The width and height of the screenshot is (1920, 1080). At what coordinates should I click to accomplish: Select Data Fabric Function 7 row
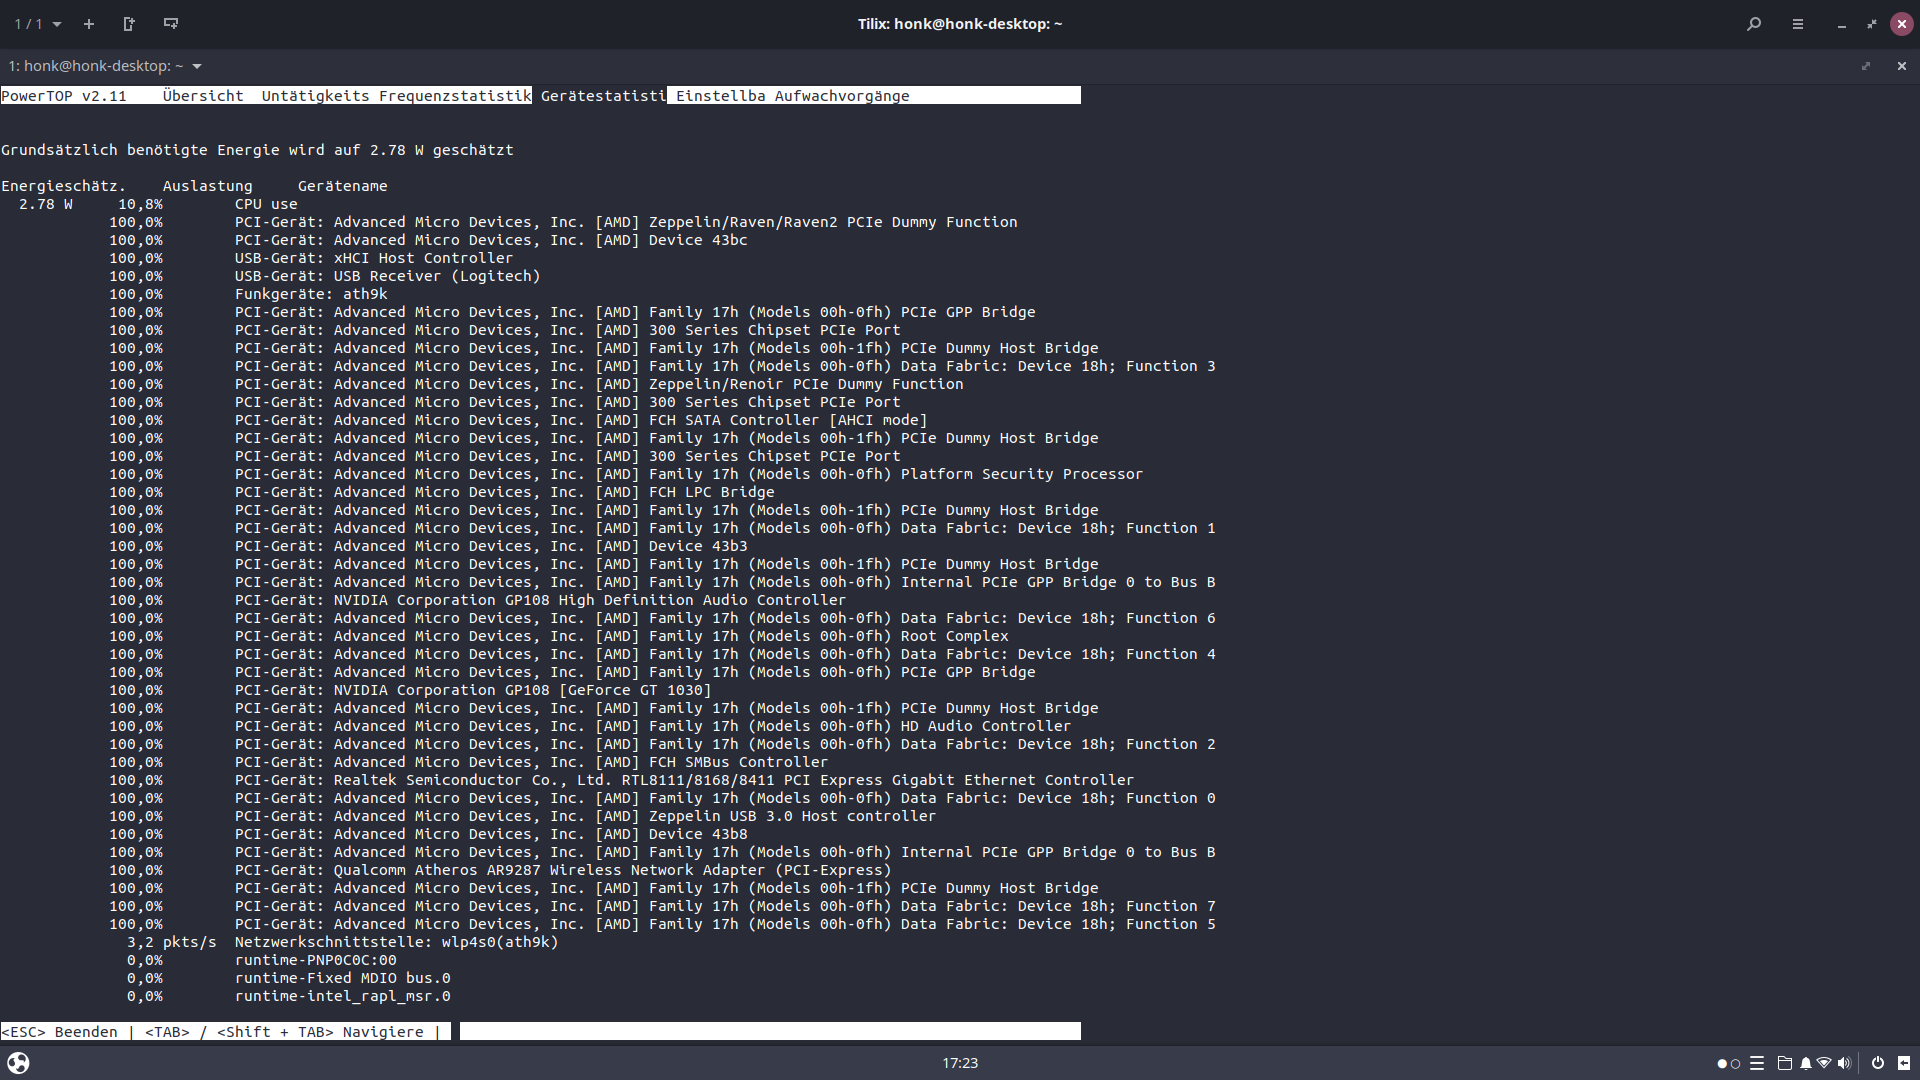point(662,906)
